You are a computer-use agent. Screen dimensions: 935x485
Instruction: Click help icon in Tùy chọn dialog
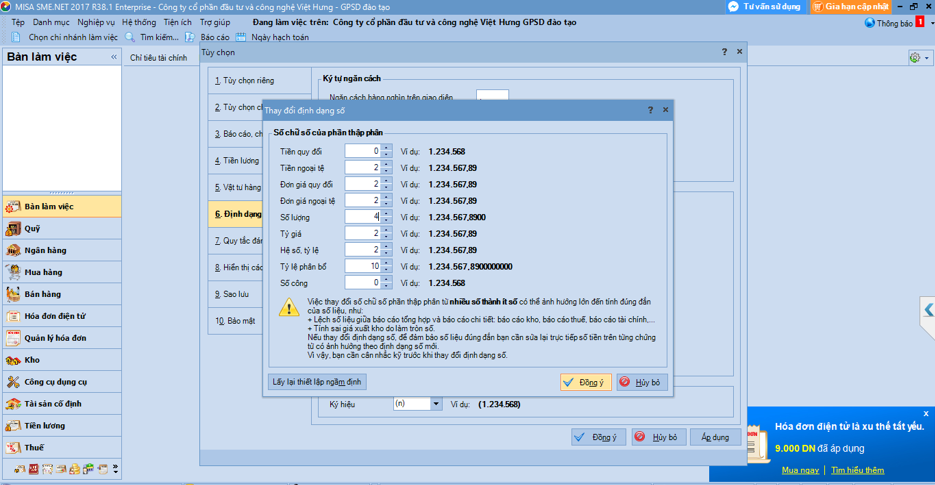(x=725, y=52)
